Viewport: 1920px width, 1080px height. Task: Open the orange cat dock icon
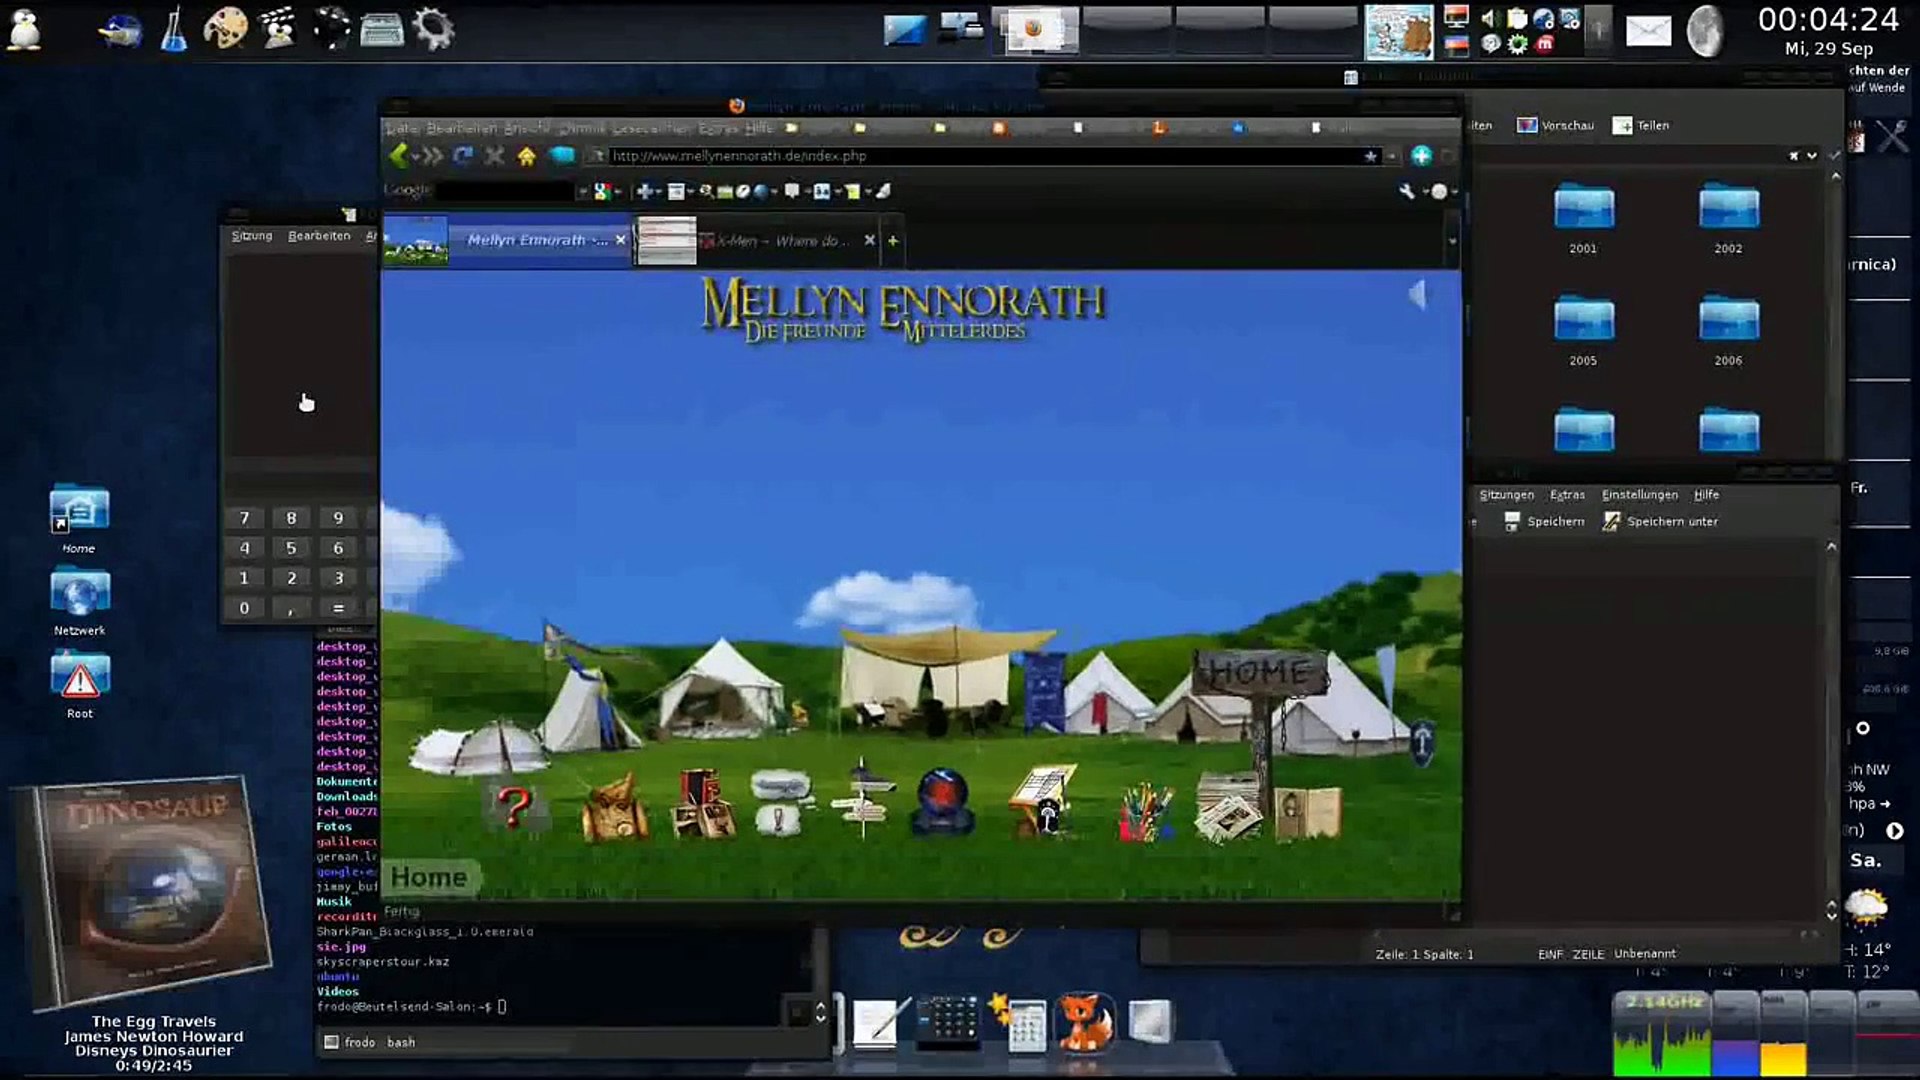1084,1022
